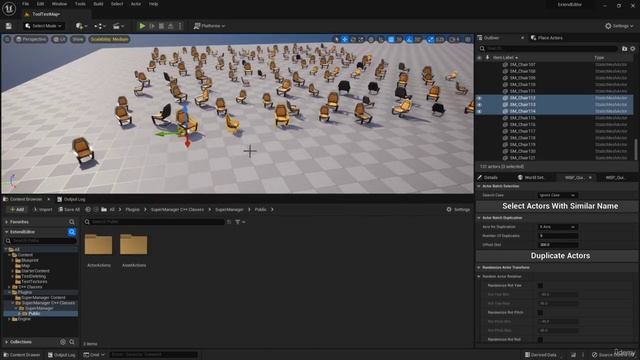
Task: Activate the scale gizmo tool
Action: pyautogui.click(x=361, y=39)
